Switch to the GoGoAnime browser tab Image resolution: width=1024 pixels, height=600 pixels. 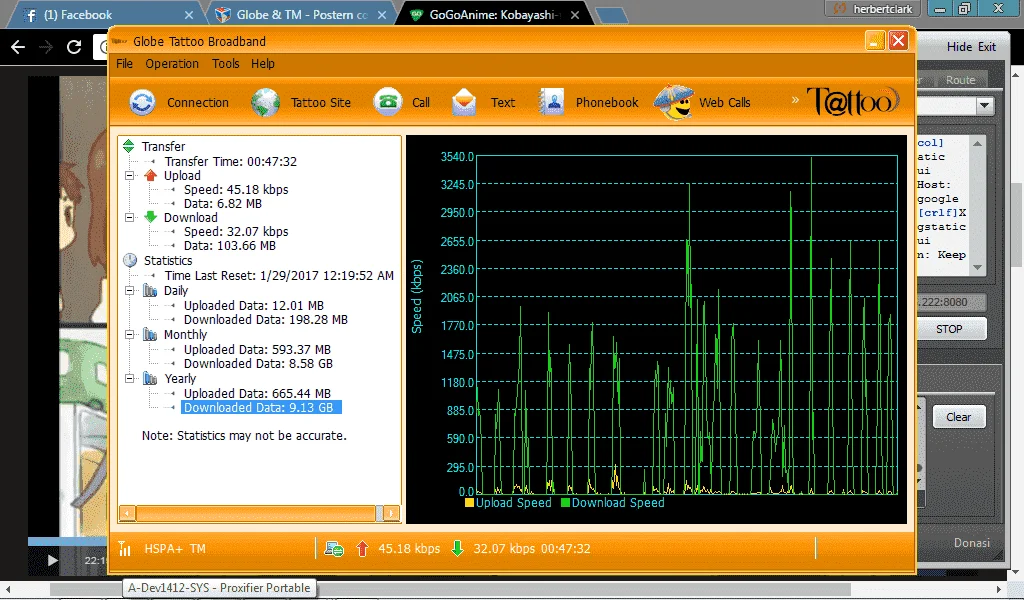(x=494, y=14)
